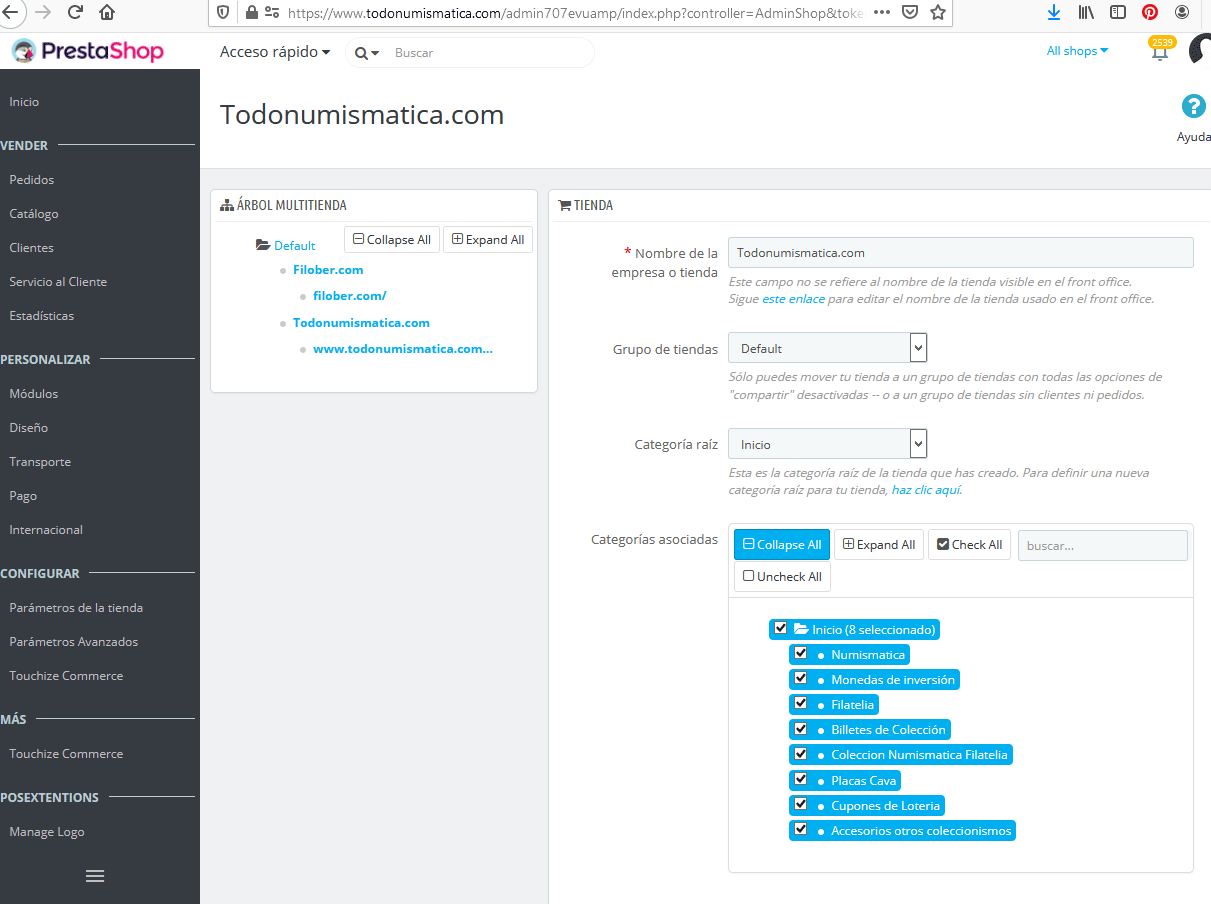Click the search magnifier icon
This screenshot has height=904, width=1211.
tap(362, 53)
